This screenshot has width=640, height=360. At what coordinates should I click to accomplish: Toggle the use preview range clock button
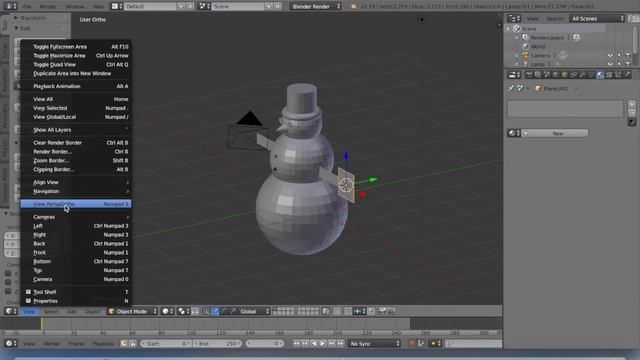124,344
